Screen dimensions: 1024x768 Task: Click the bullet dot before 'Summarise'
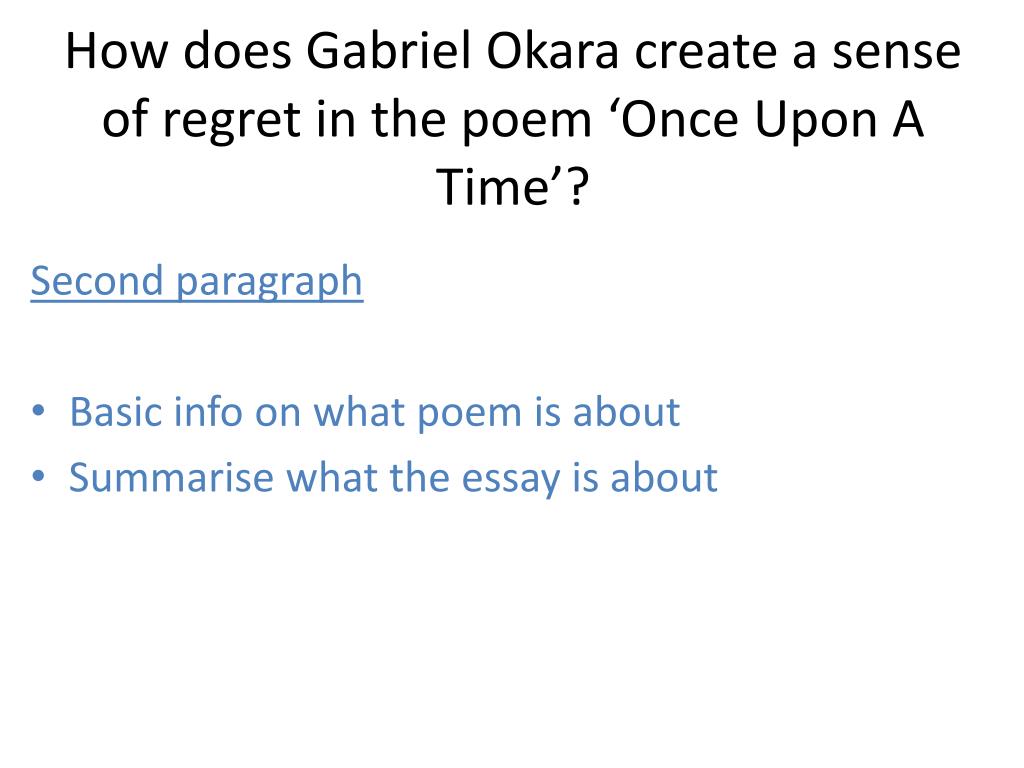pyautogui.click(x=39, y=476)
